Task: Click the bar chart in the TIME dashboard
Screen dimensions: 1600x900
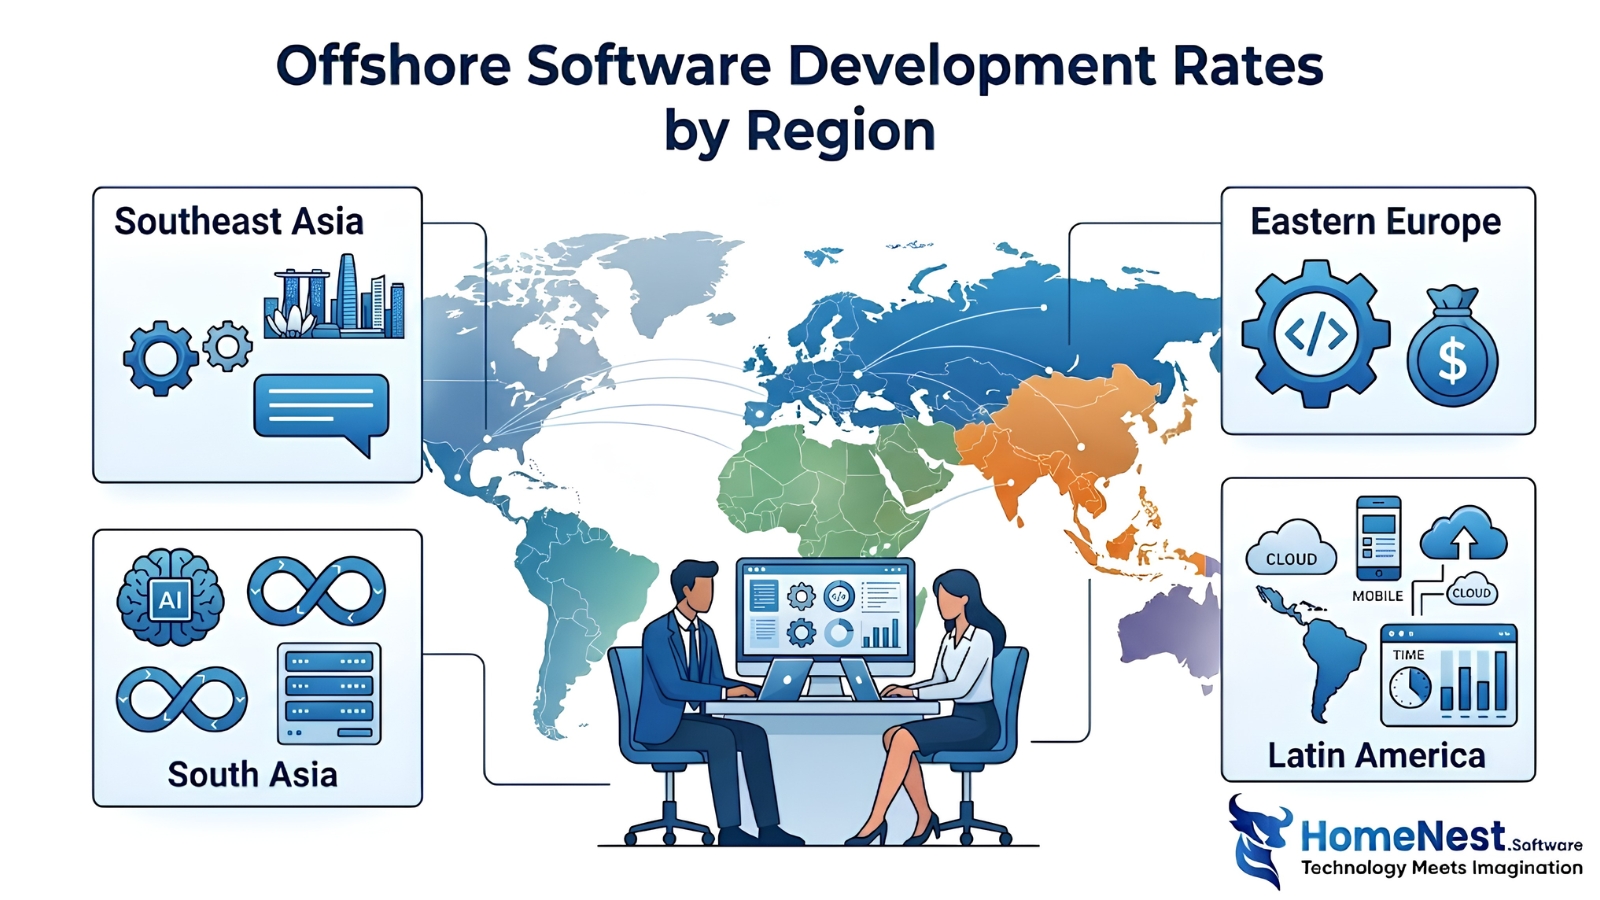Action: [x=1474, y=682]
